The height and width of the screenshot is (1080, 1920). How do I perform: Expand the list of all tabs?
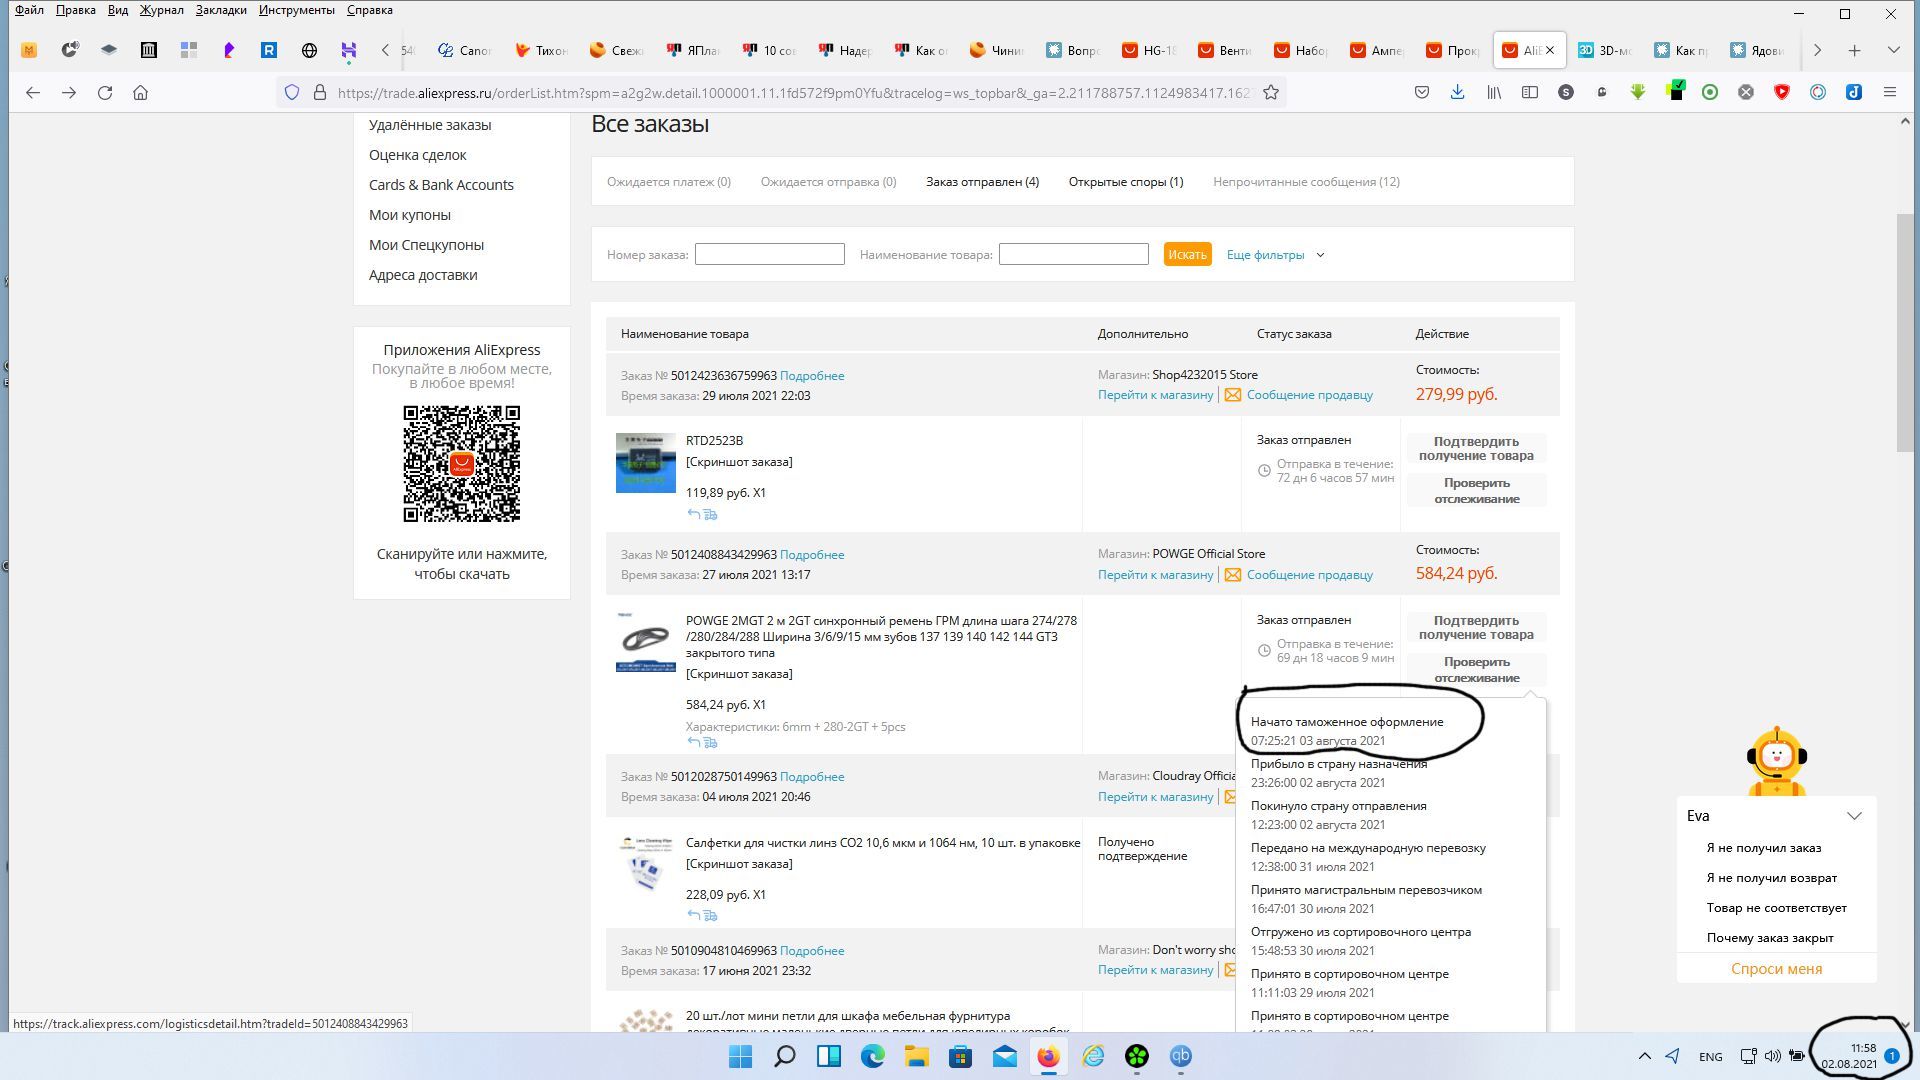coord(1893,50)
